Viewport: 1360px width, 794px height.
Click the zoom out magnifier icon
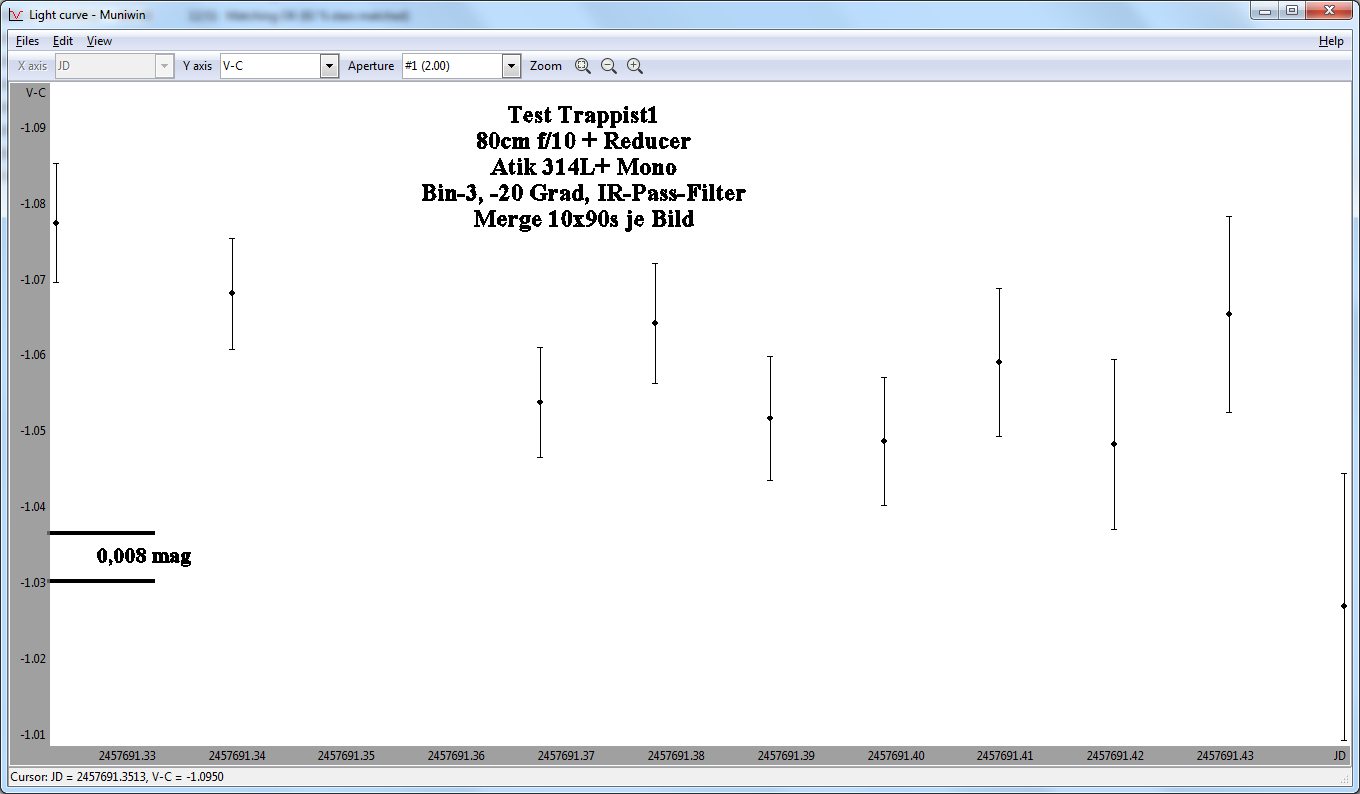(x=609, y=66)
